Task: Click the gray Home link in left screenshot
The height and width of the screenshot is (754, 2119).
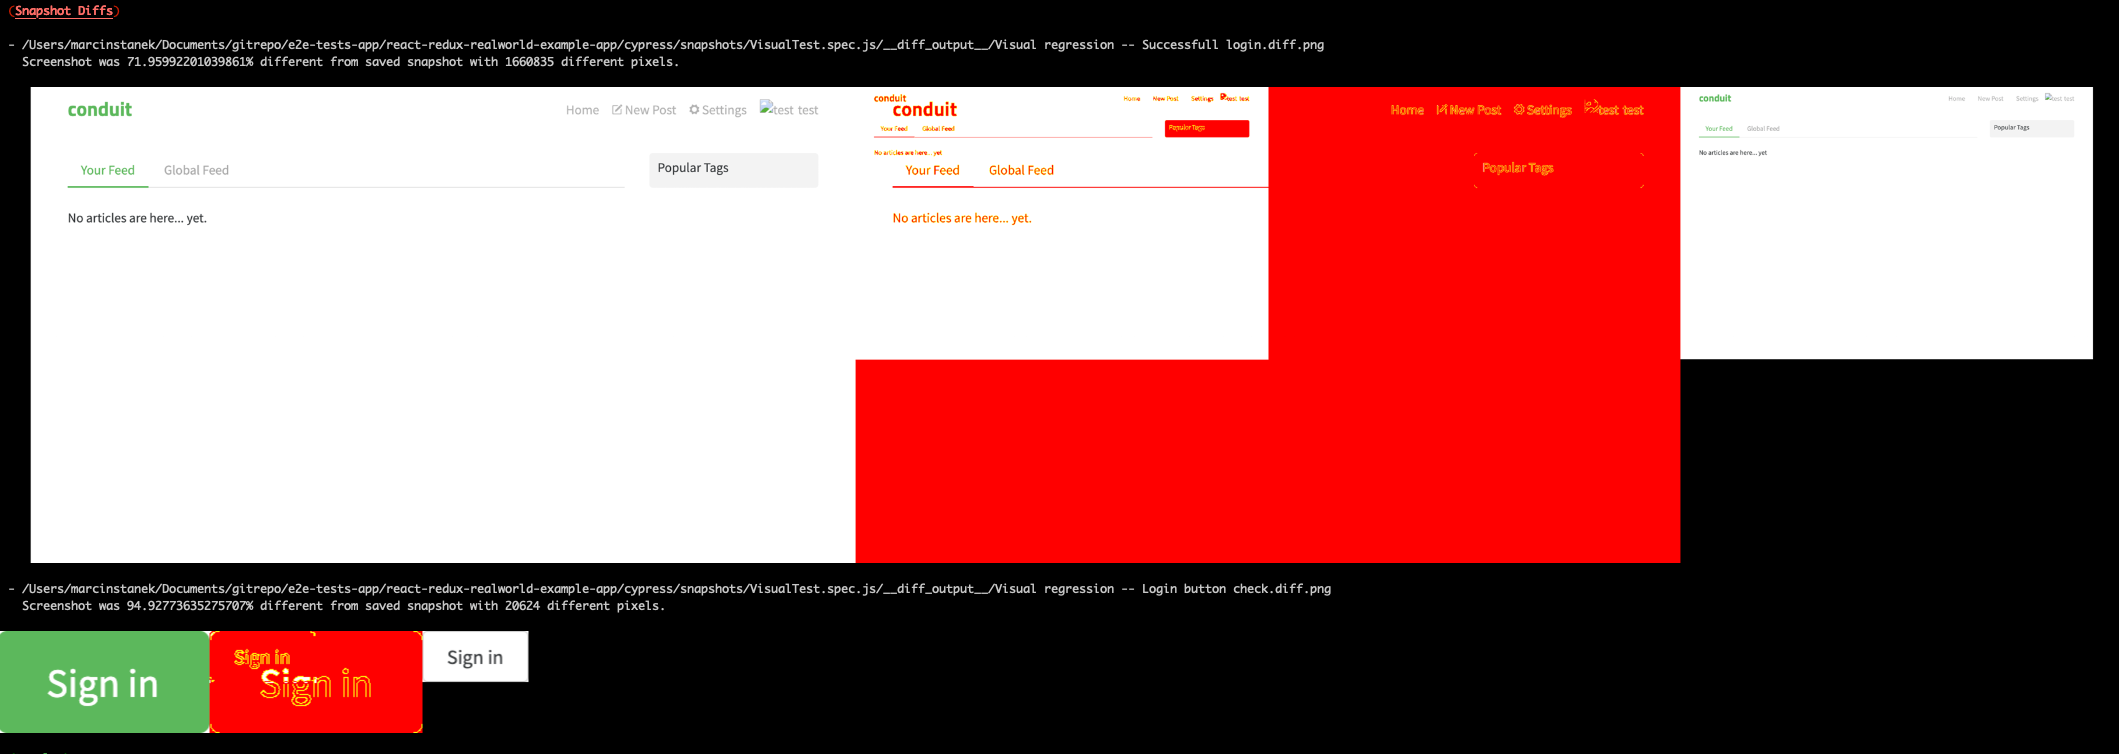Action: [x=582, y=110]
